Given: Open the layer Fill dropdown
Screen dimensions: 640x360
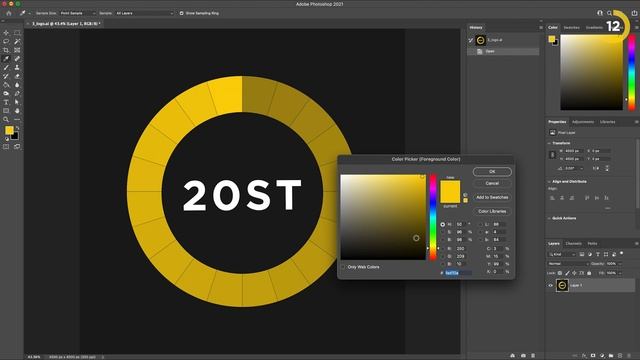Looking at the screenshot, I should (x=620, y=273).
